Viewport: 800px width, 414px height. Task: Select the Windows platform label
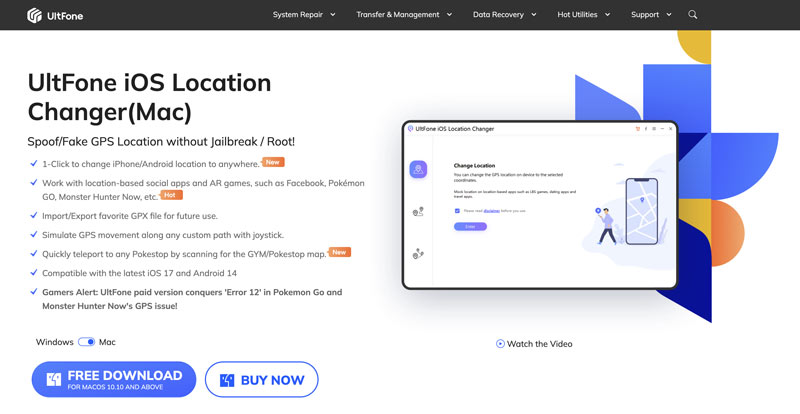click(54, 342)
